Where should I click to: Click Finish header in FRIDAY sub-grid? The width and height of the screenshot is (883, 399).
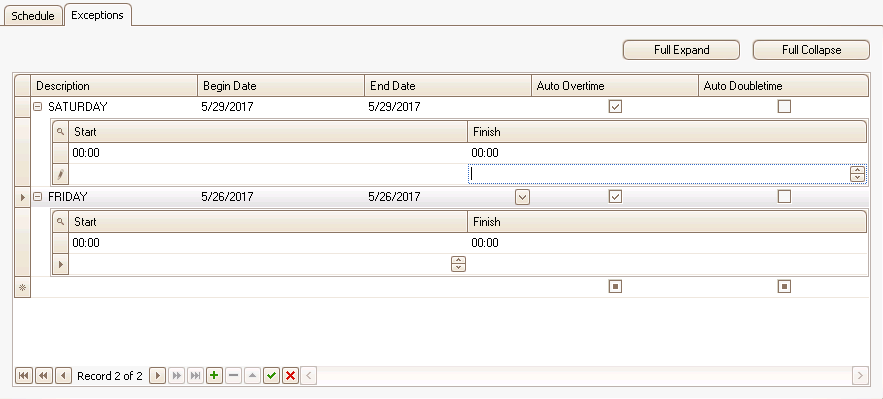[x=667, y=222]
